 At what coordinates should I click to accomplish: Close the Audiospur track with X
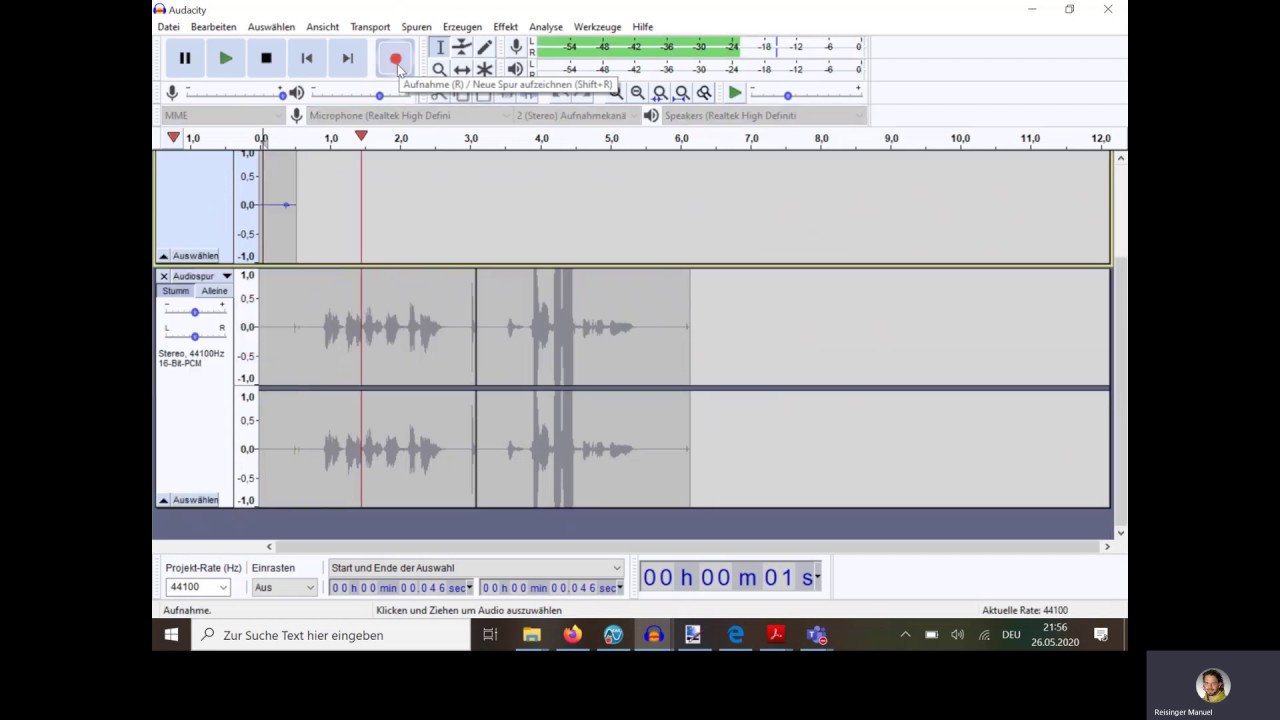click(x=164, y=276)
